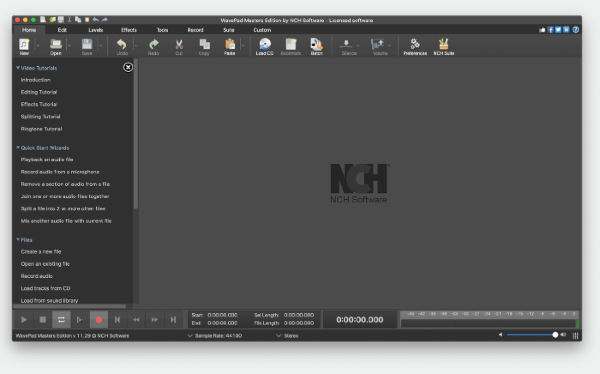The width and height of the screenshot is (600, 374).
Task: Switch to the Effects tab
Action: coord(129,30)
